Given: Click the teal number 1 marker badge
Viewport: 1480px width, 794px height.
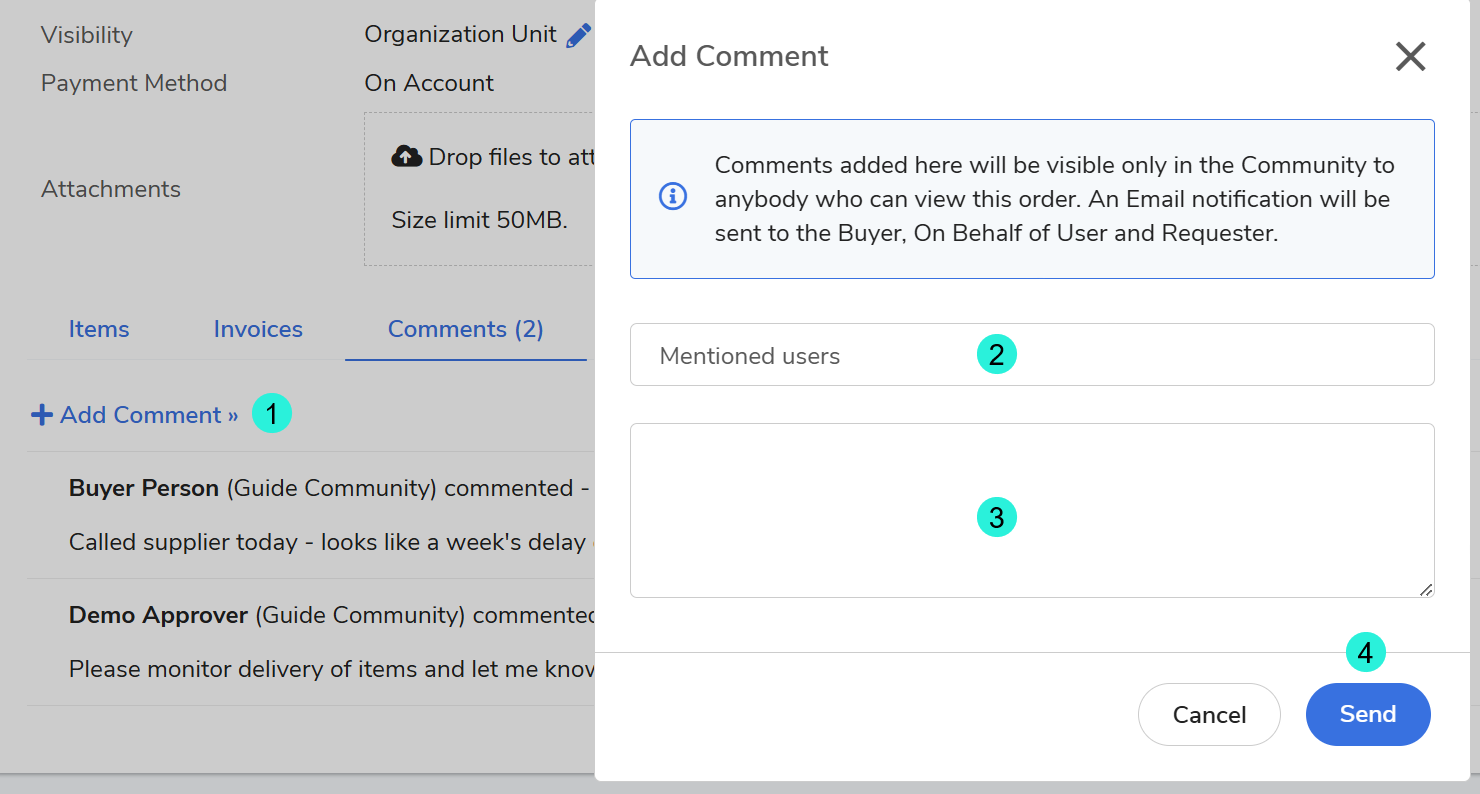Looking at the screenshot, I should (271, 414).
